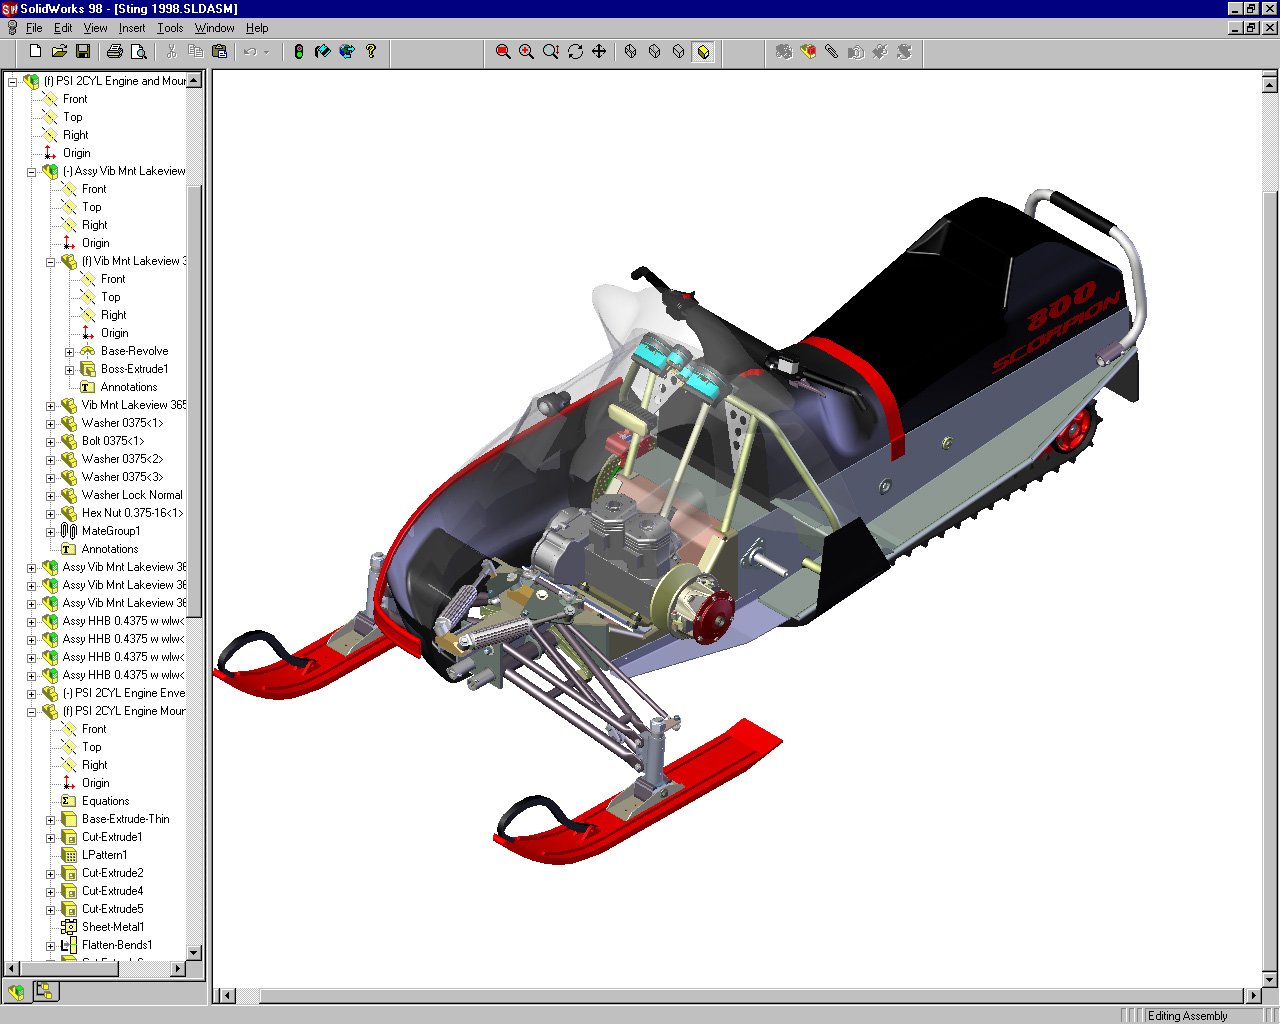Switch to Wireframe display mode

click(x=631, y=51)
